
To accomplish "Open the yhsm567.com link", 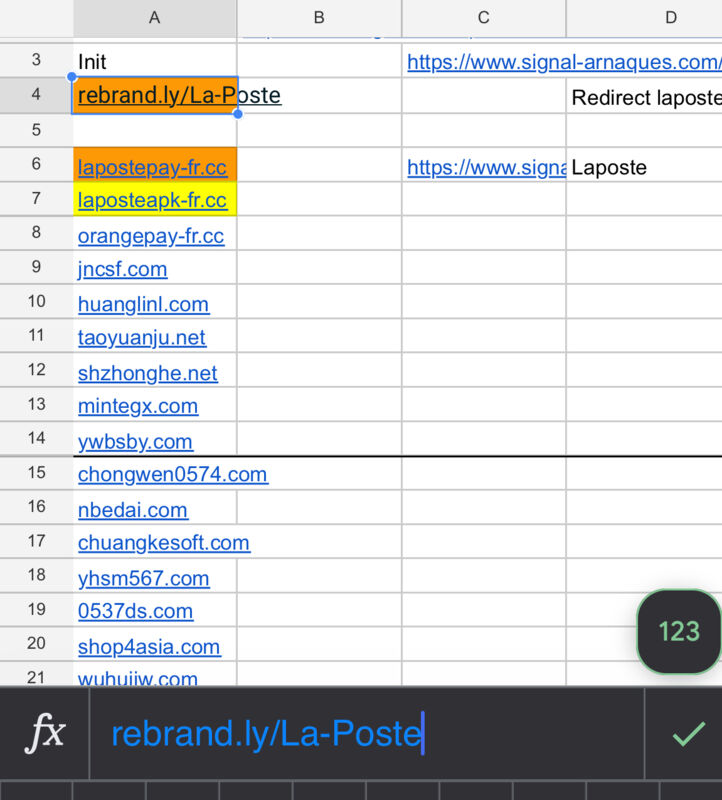I will (x=143, y=579).
